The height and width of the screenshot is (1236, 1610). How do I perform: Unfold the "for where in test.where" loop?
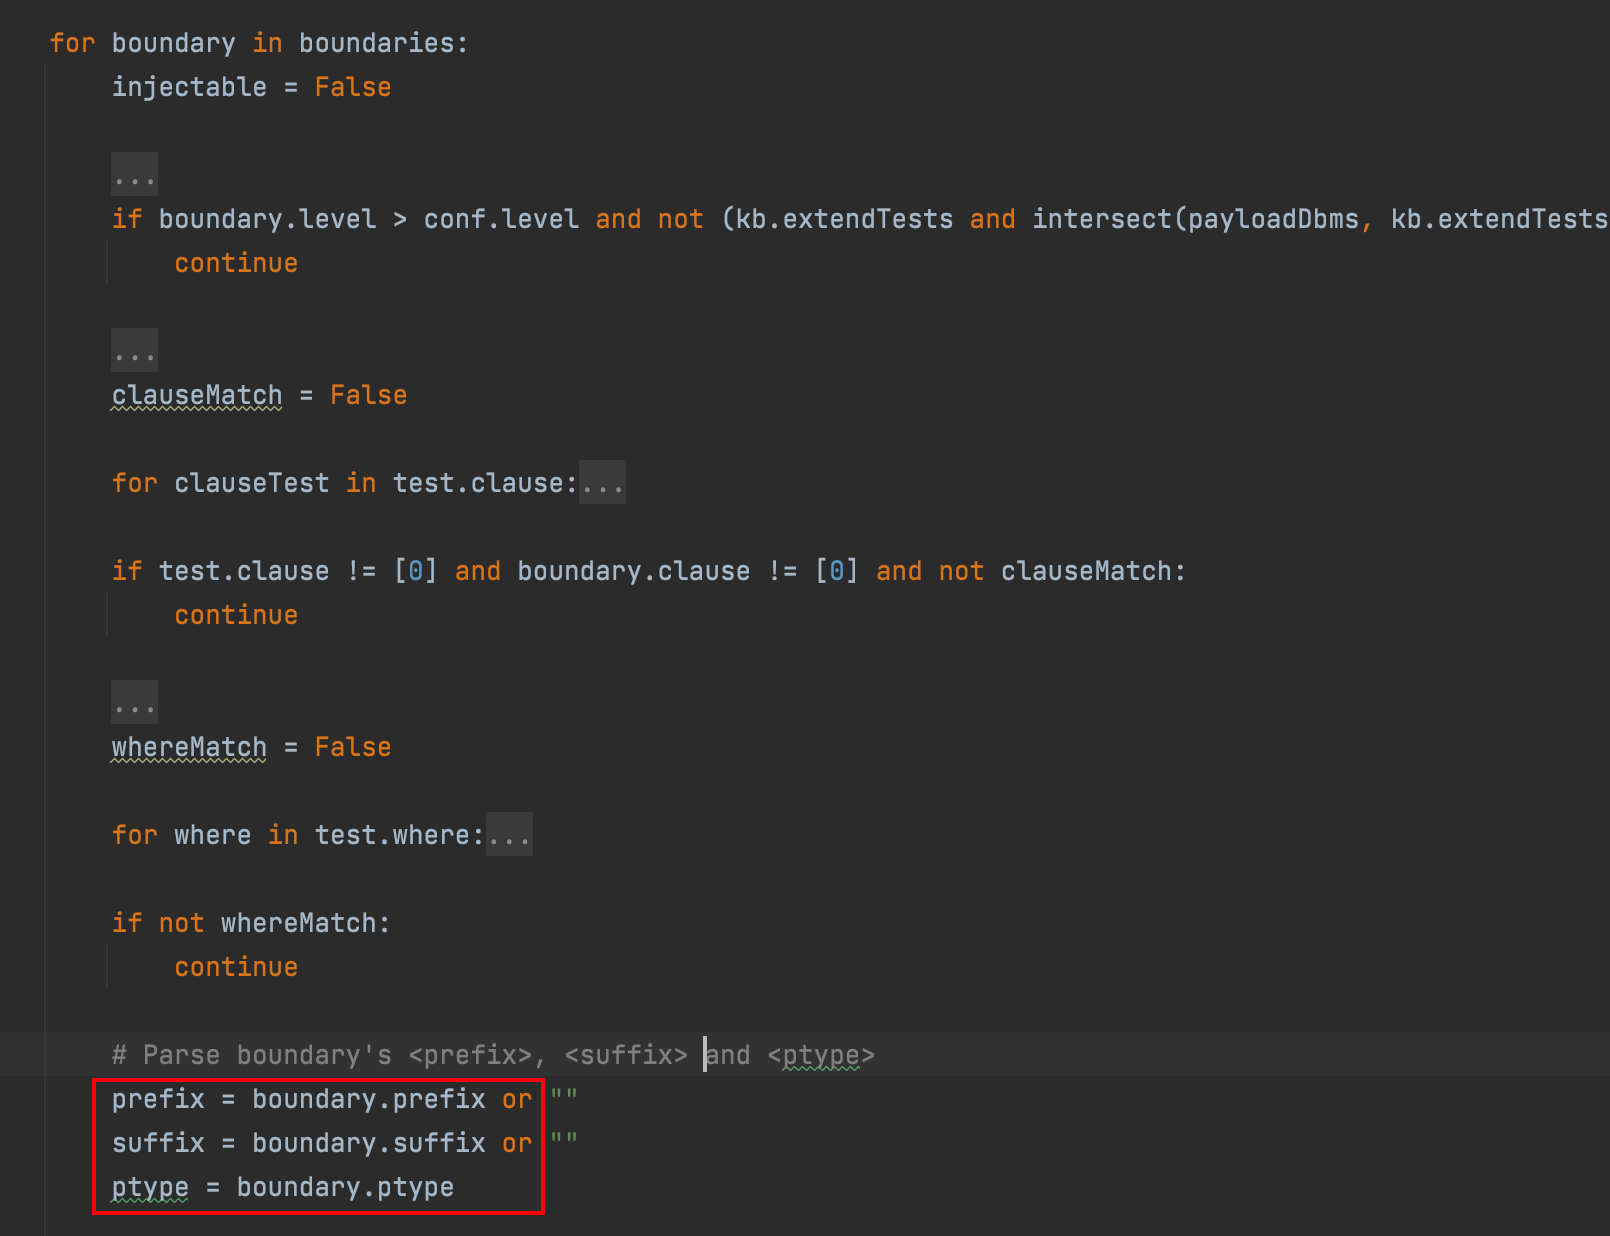(x=509, y=835)
